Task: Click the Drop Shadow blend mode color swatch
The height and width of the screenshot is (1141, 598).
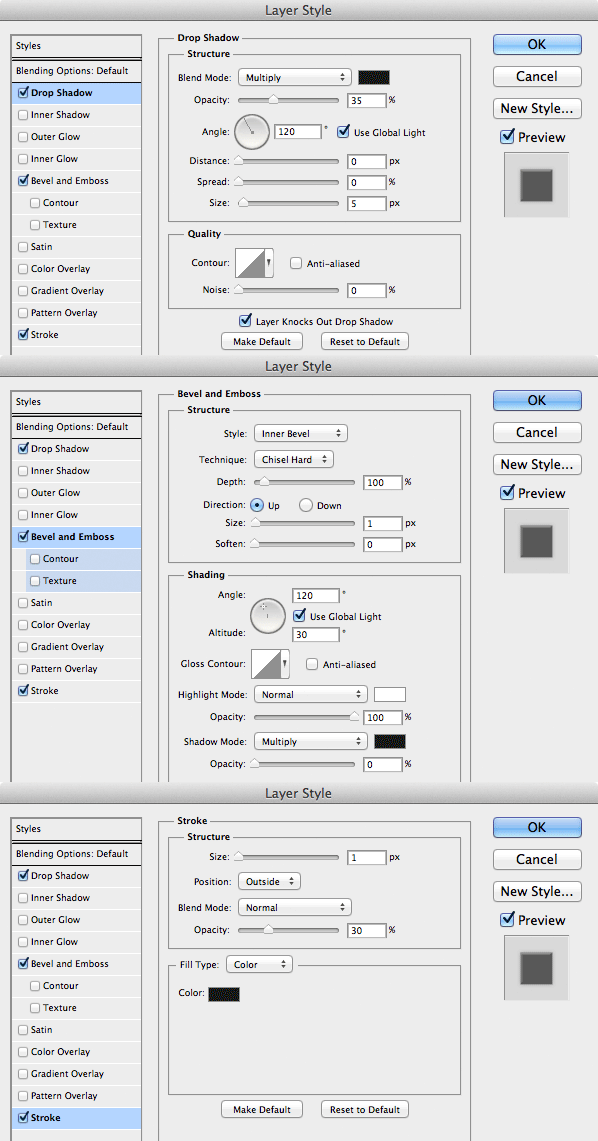Action: pos(374,77)
